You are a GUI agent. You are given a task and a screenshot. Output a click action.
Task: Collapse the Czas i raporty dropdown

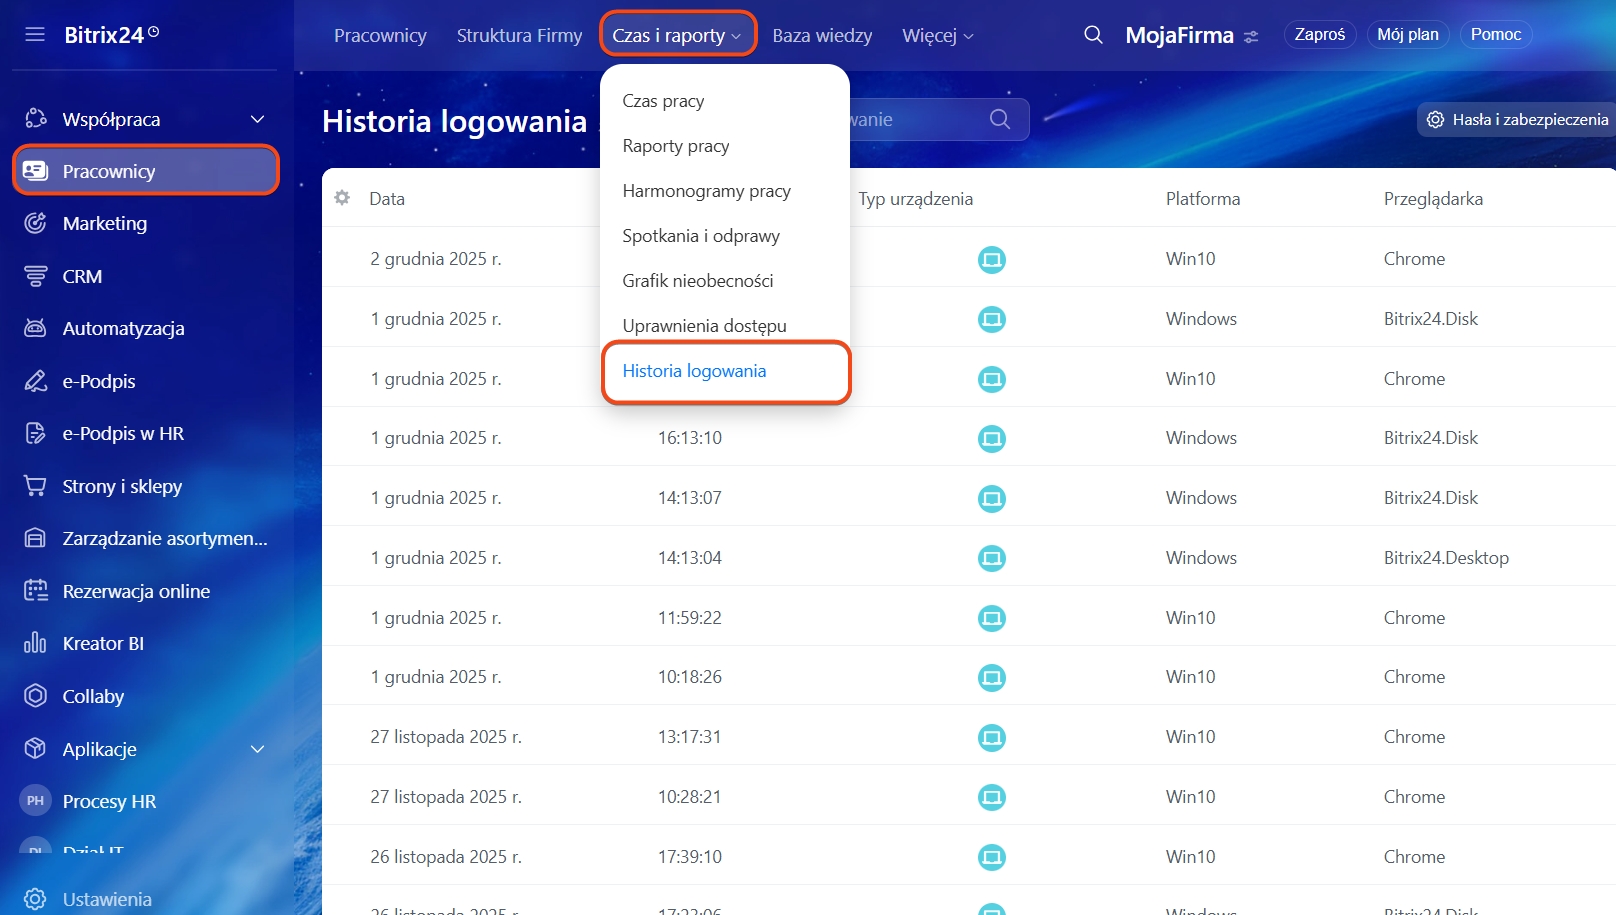click(x=677, y=36)
